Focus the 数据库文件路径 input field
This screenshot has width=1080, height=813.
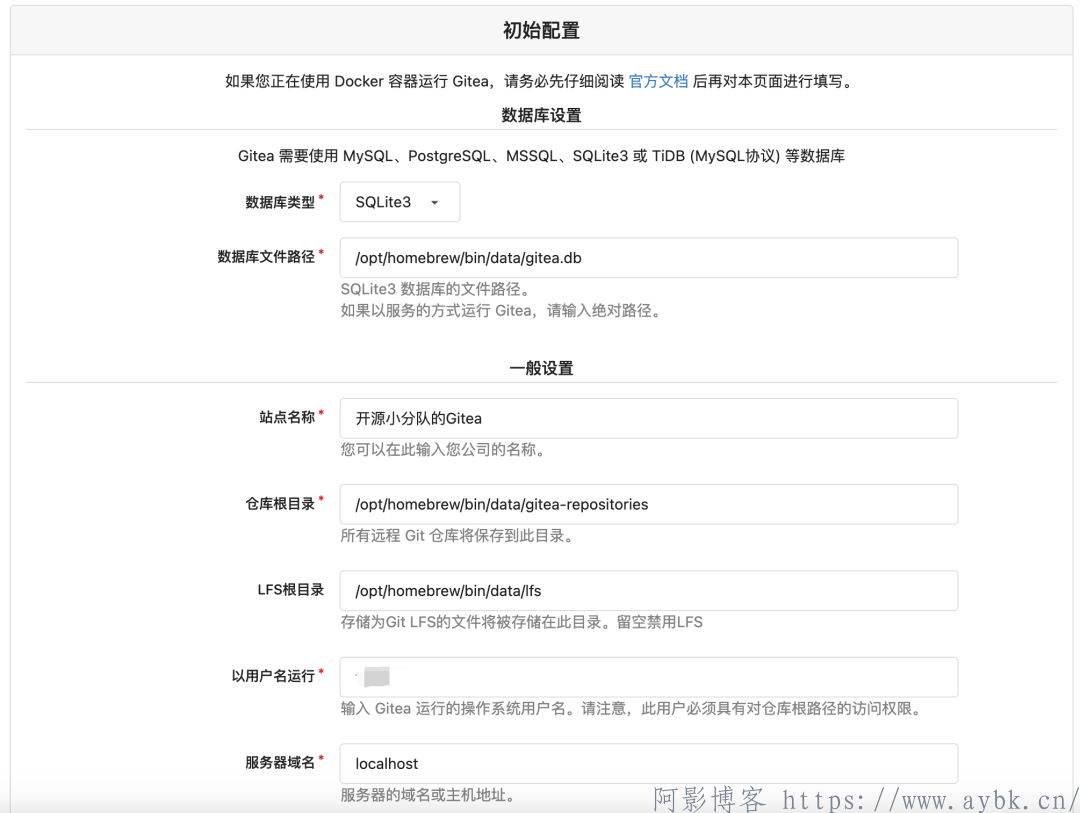point(648,258)
